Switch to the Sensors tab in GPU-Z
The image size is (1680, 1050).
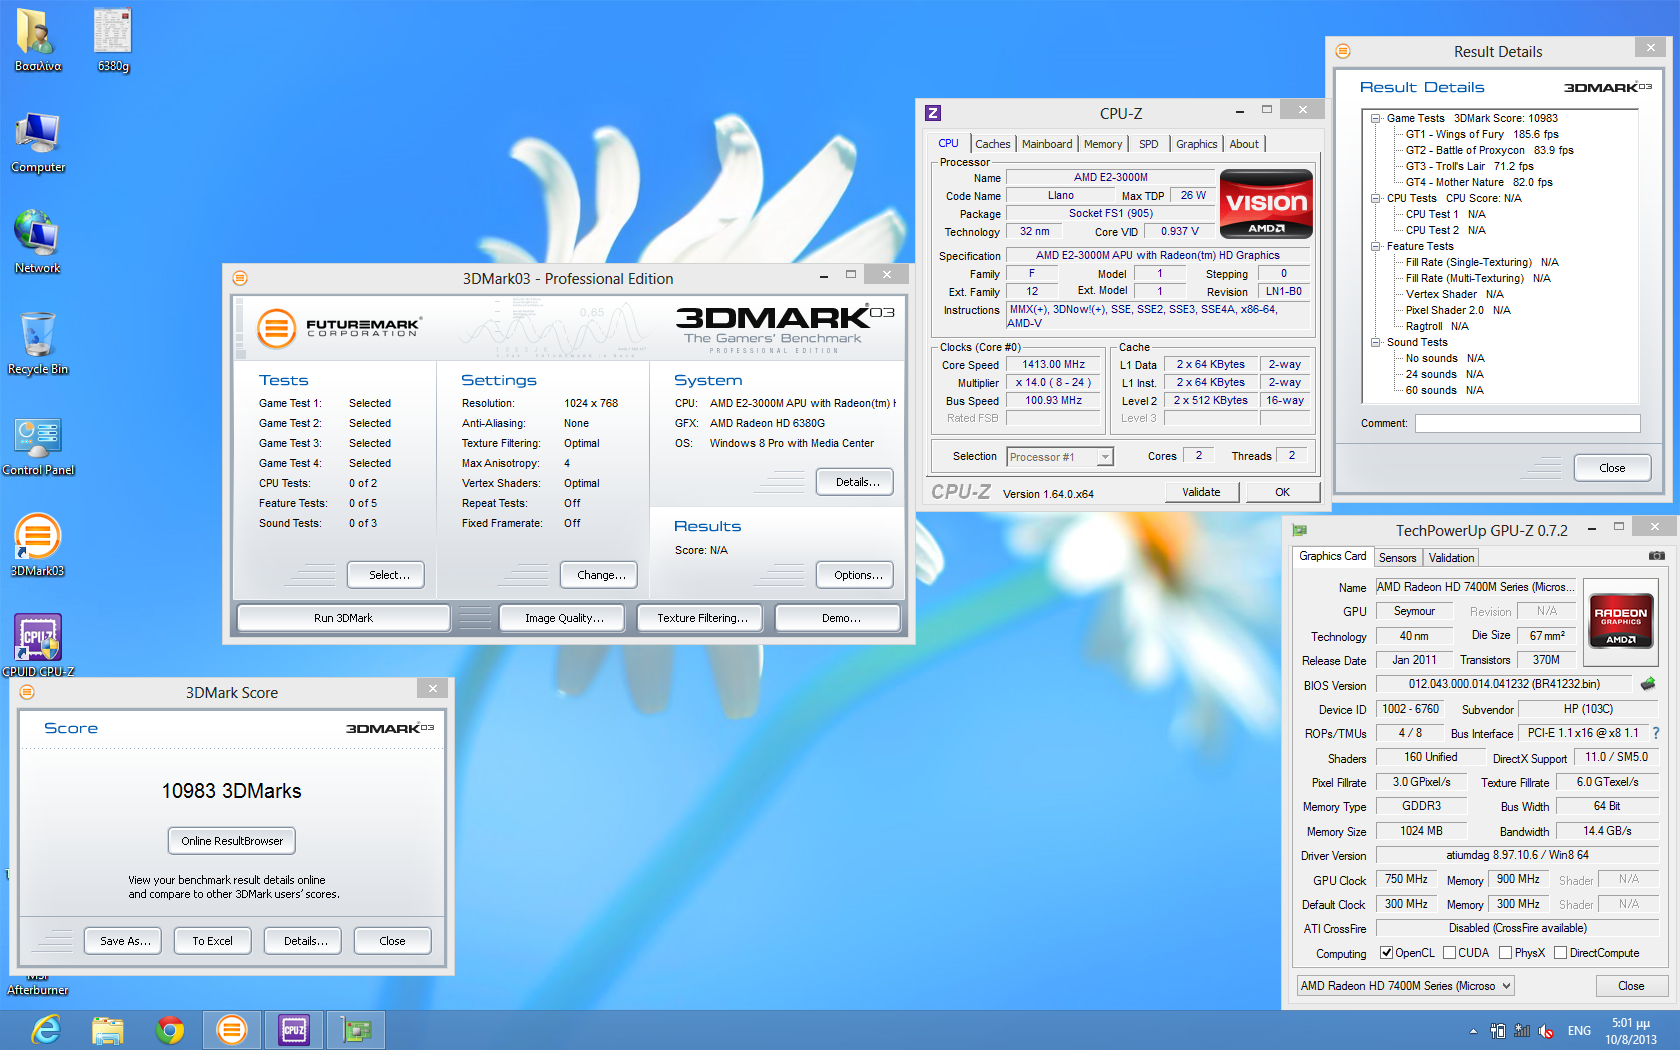click(x=1397, y=558)
